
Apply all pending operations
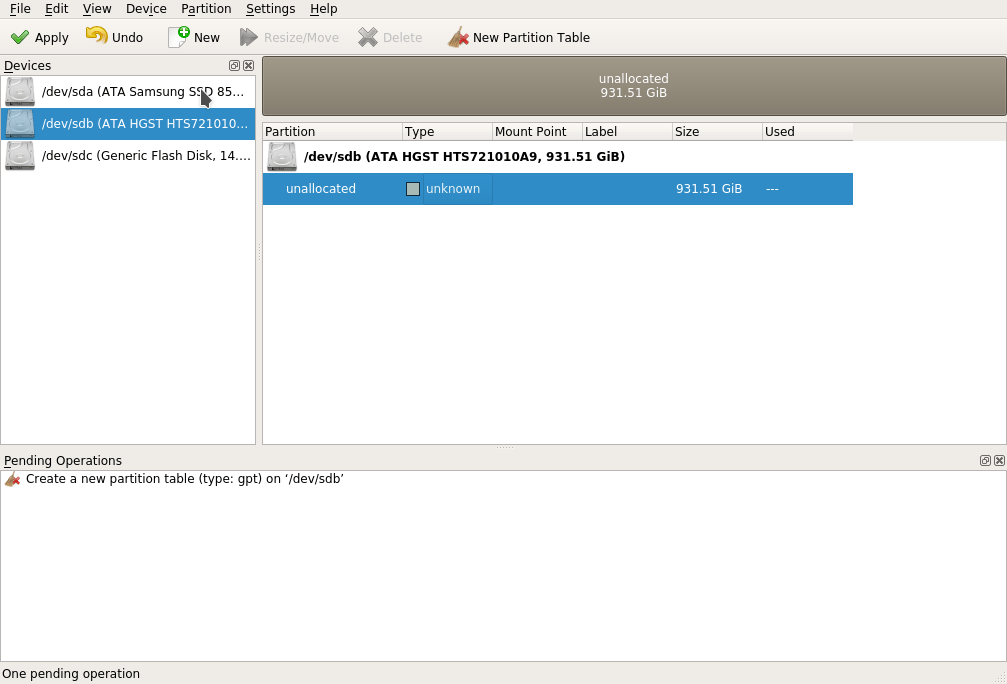[x=39, y=37]
